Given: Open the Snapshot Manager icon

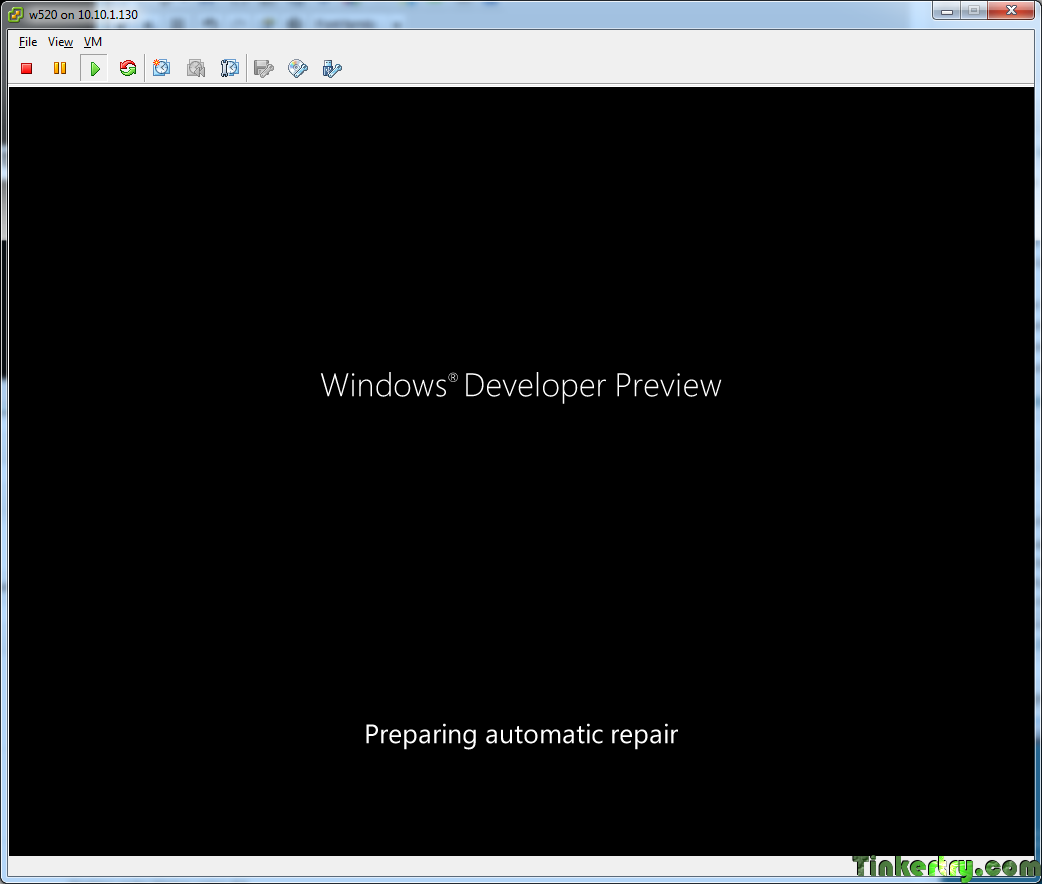Looking at the screenshot, I should point(229,68).
